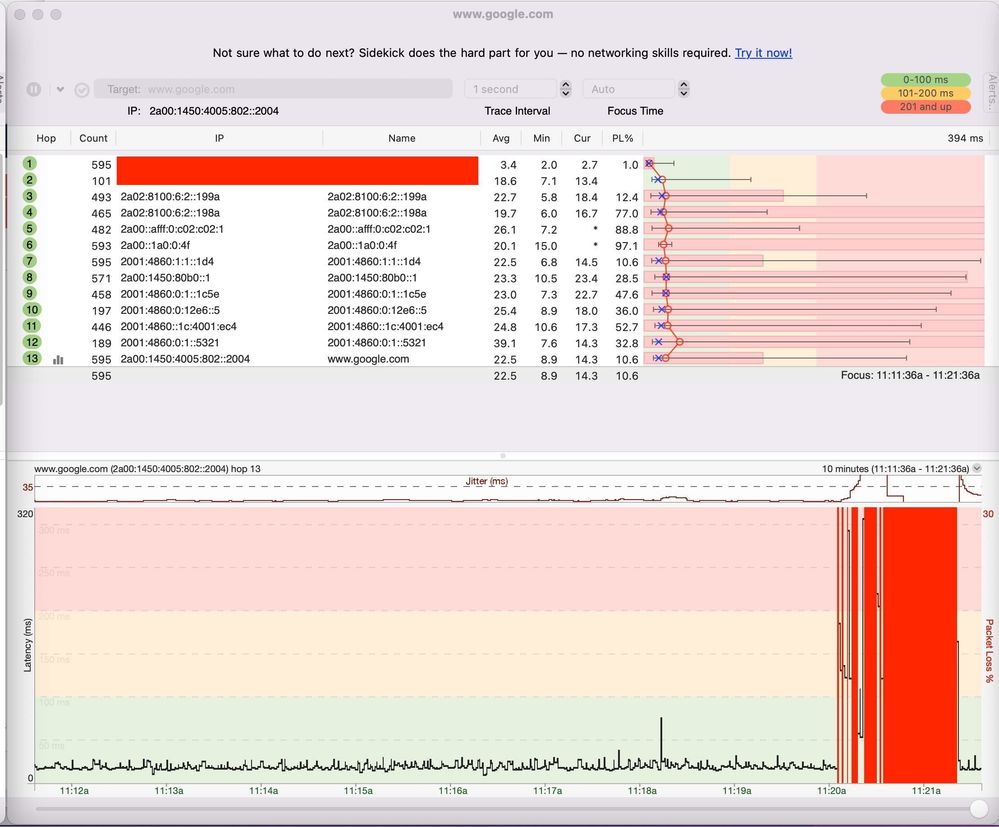Image resolution: width=999 pixels, height=827 pixels.
Task: Toggle the timeline graph icon on hop 13
Action: (x=58, y=359)
